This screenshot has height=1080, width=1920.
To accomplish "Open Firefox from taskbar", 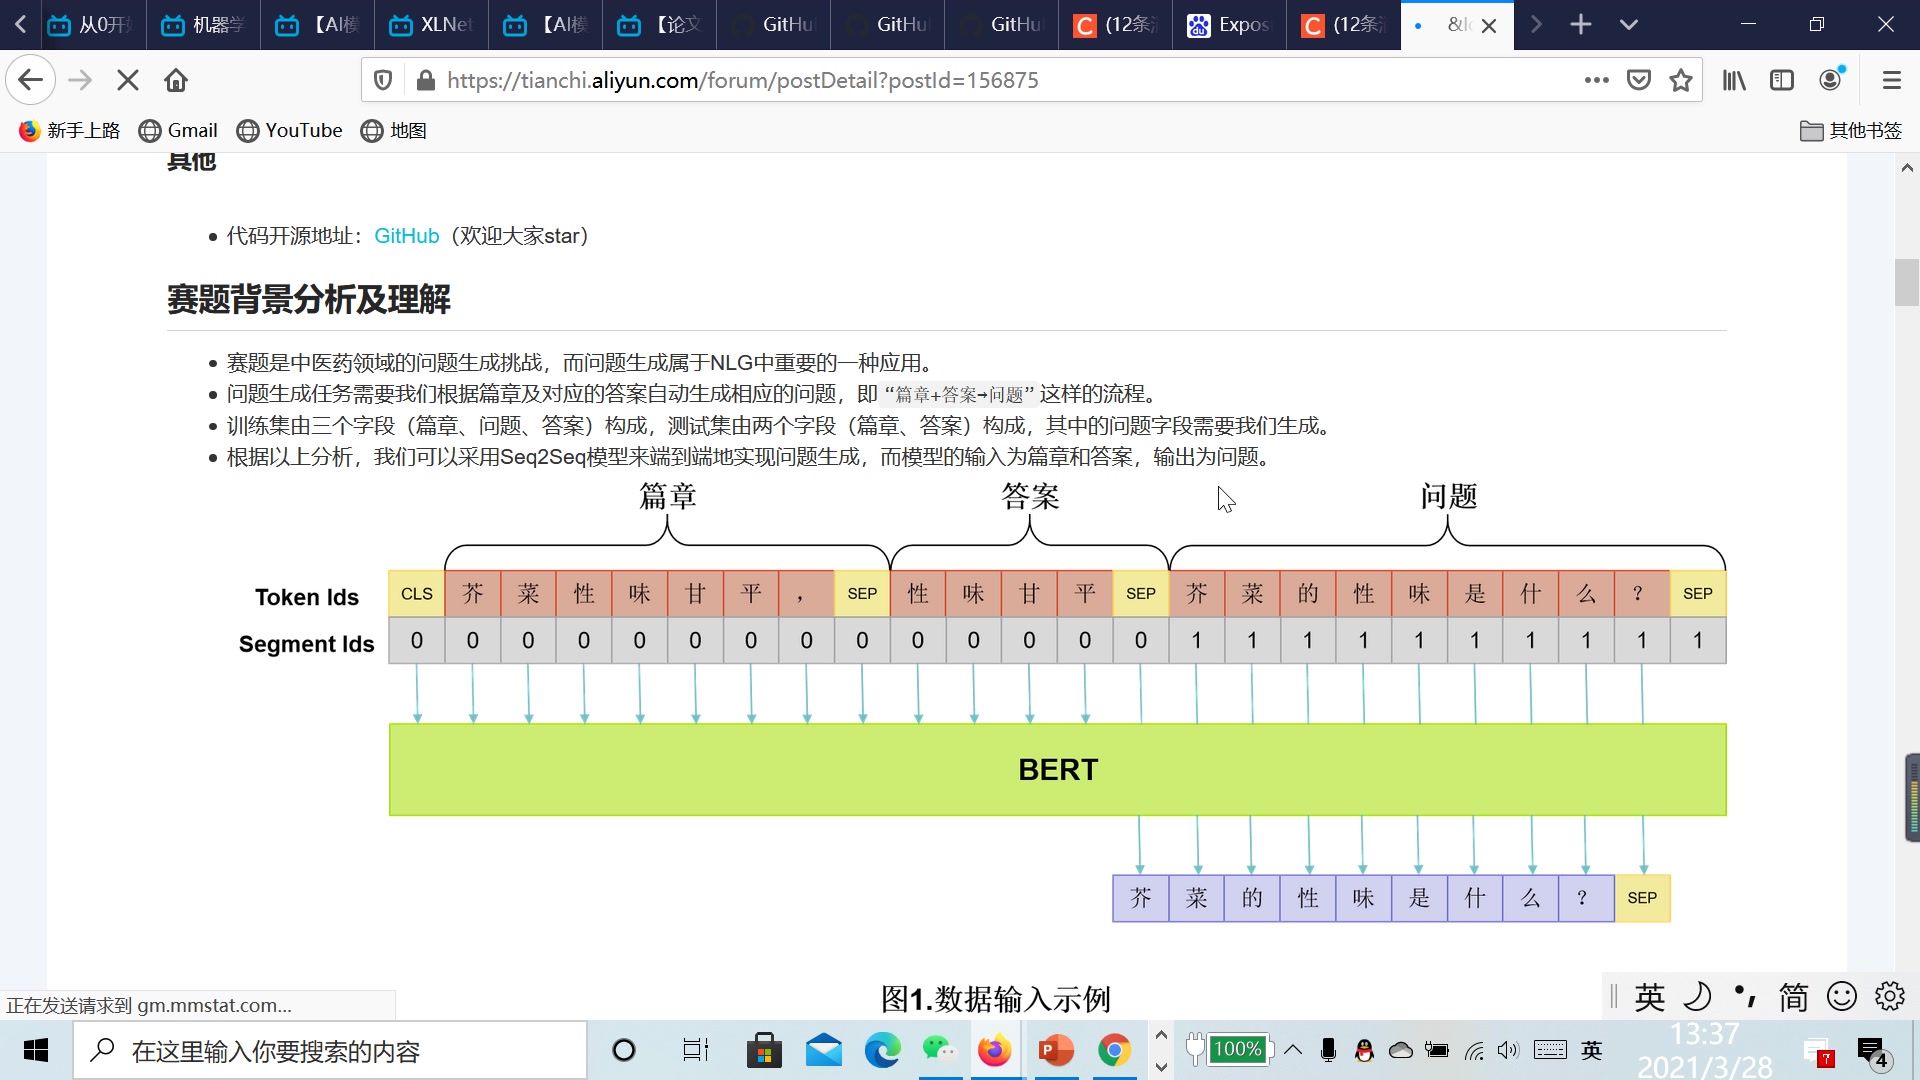I will [x=995, y=1051].
